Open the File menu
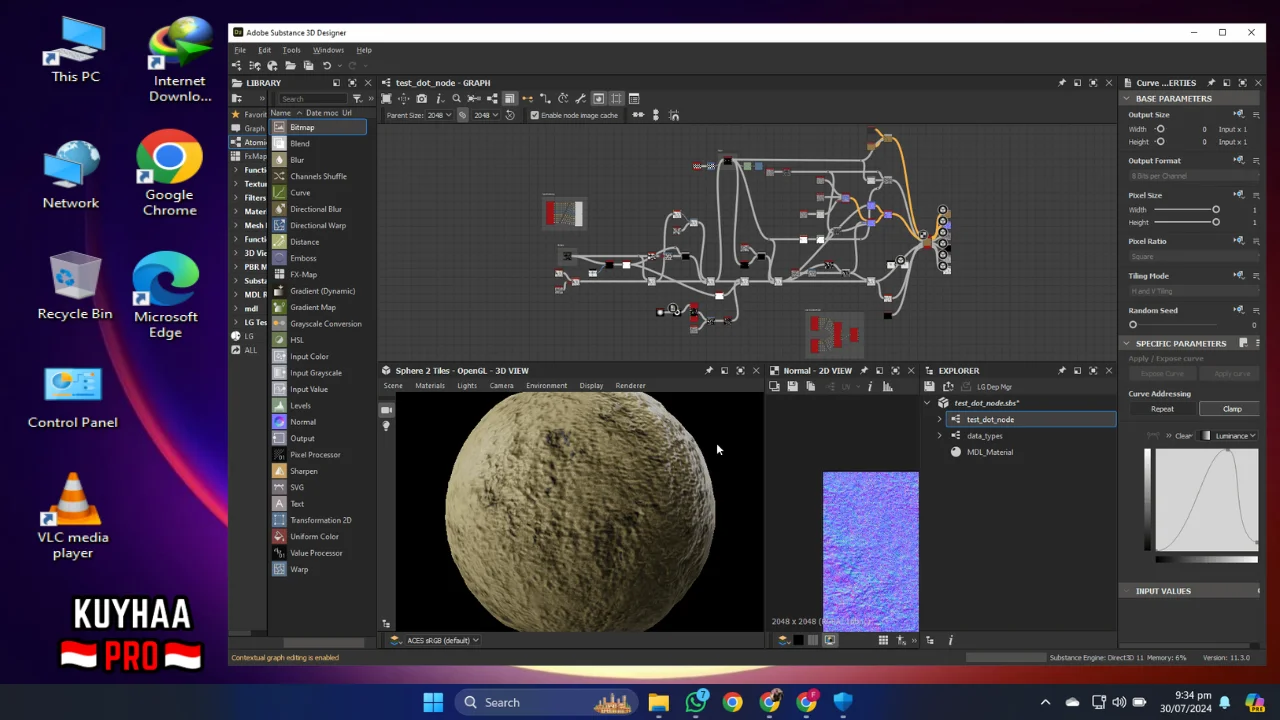This screenshot has width=1280, height=720. coord(240,50)
